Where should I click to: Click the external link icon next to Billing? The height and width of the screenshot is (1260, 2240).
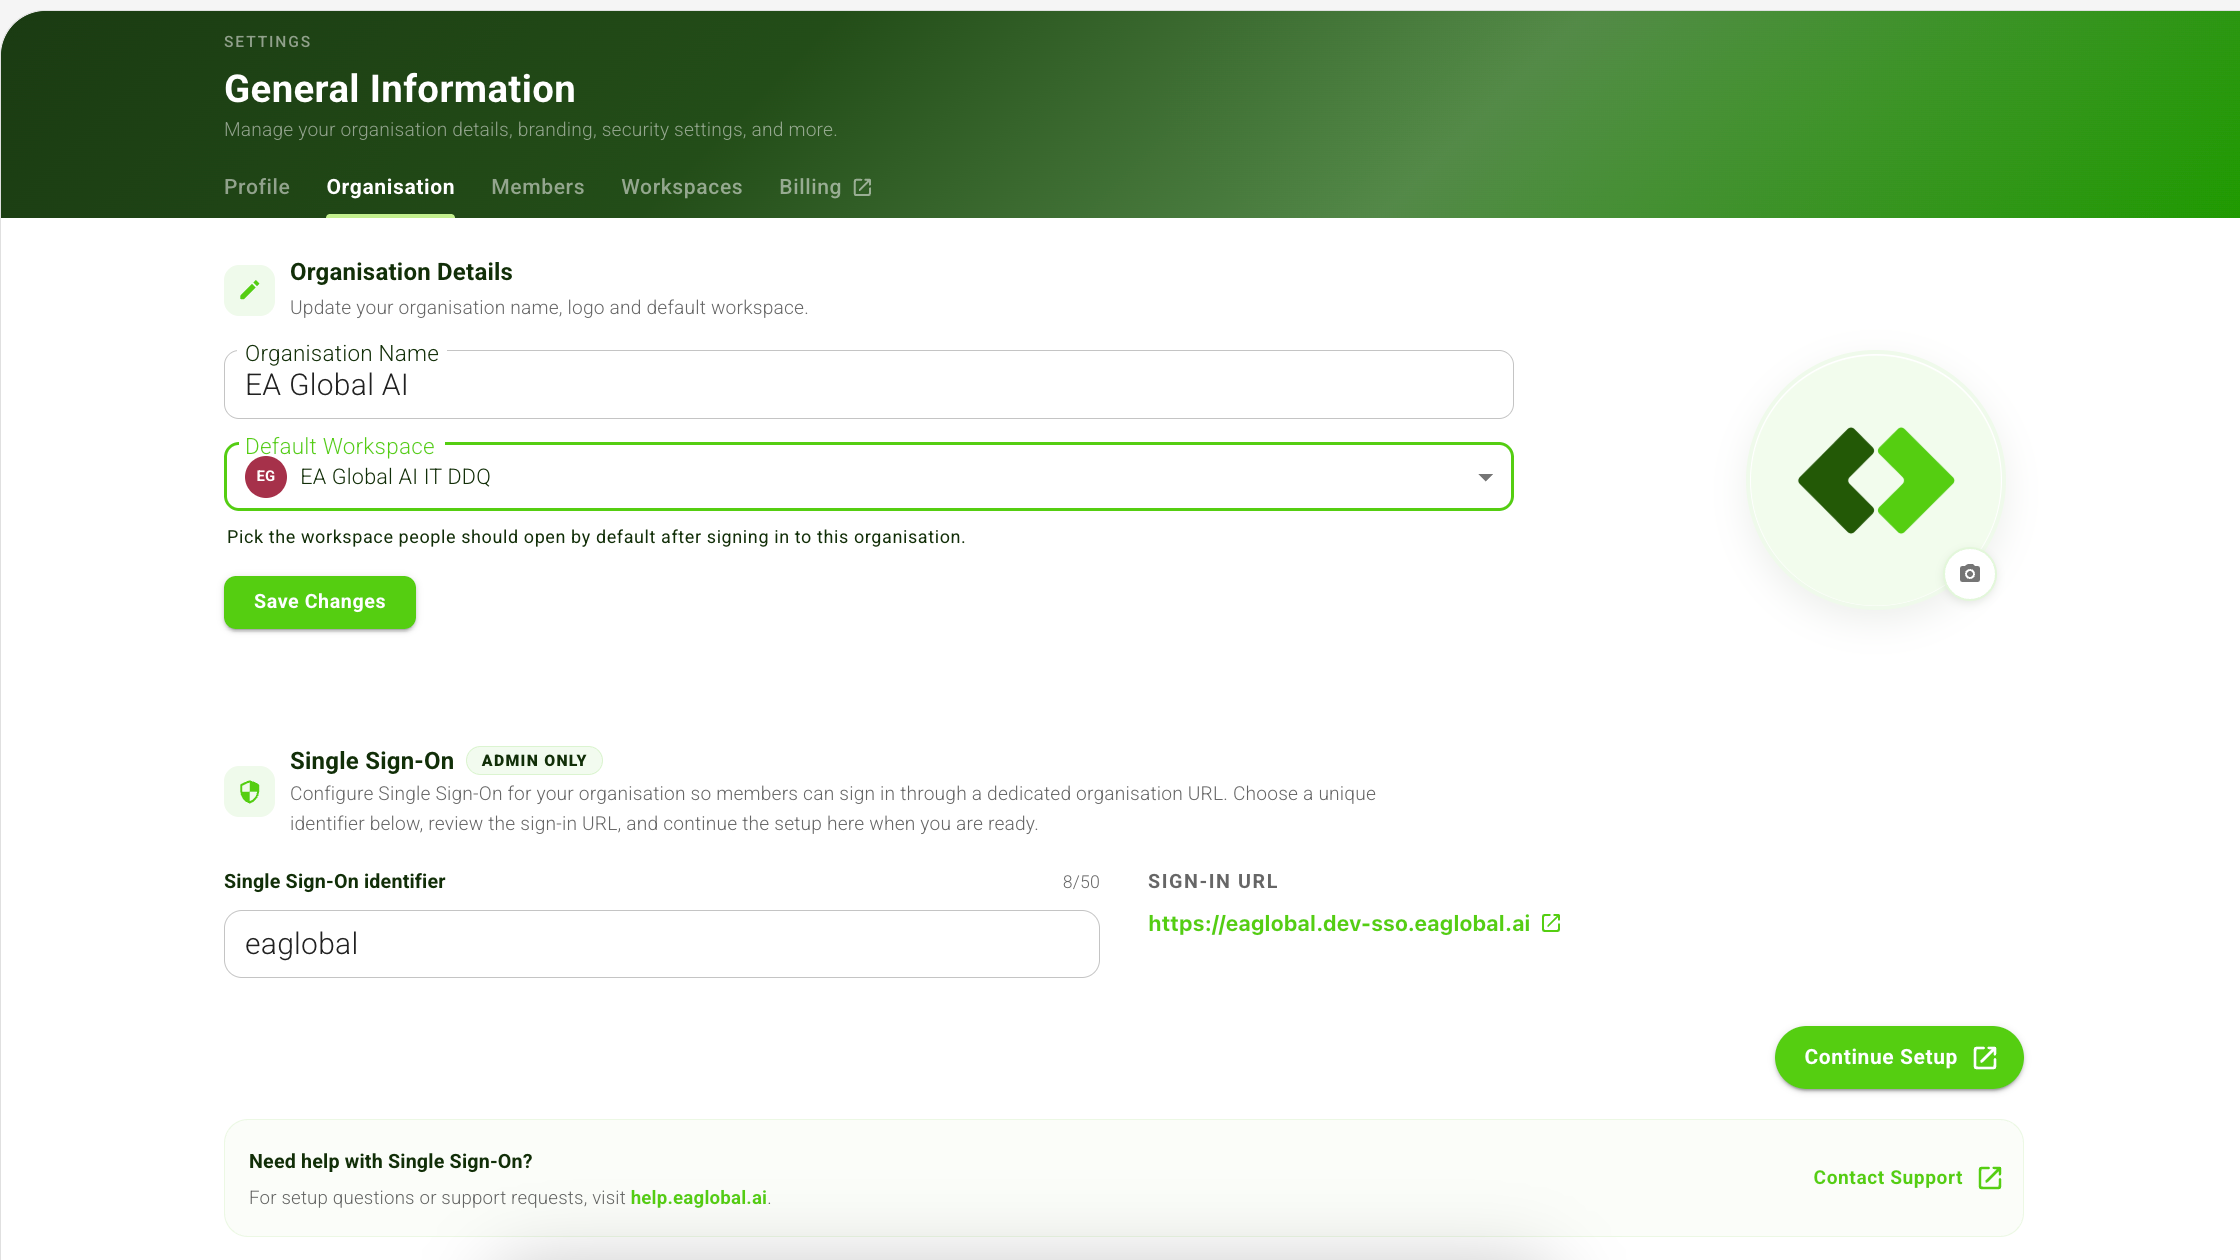[x=862, y=187]
